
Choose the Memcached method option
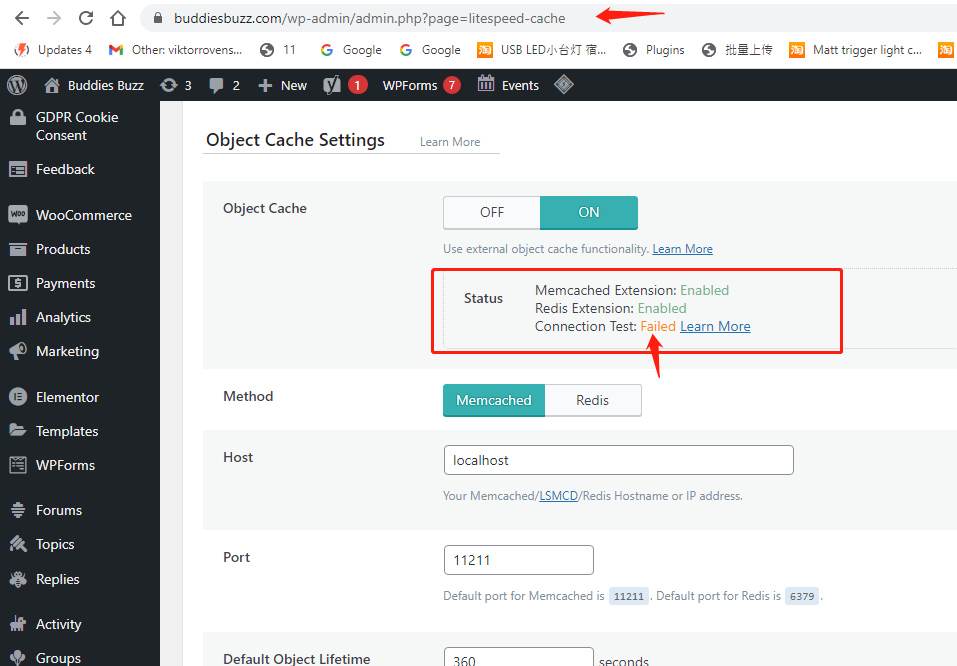coord(494,400)
